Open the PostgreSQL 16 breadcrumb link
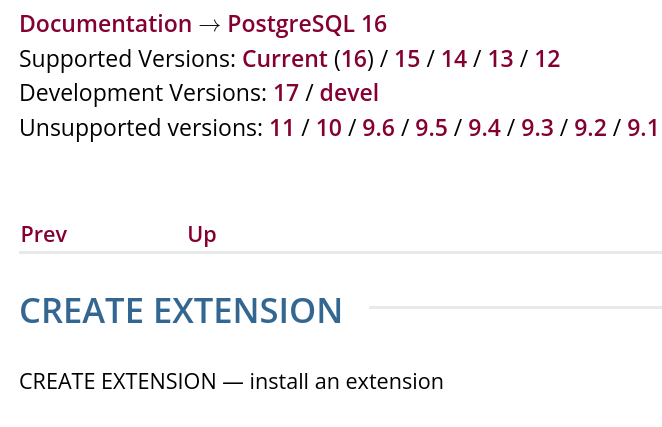This screenshot has width=662, height=427. click(307, 24)
